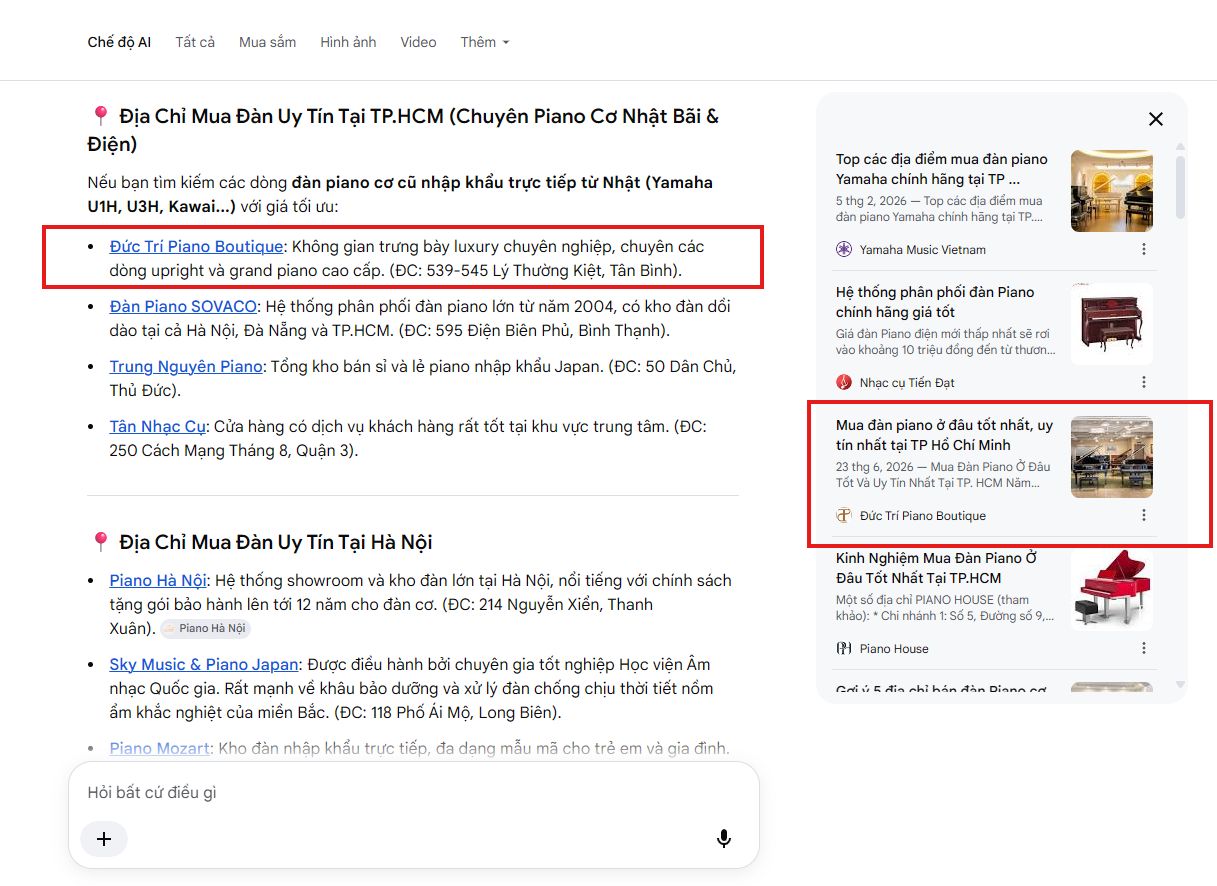This screenshot has width=1217, height=886.
Task: Switch to the Tất cả tab
Action: click(x=195, y=42)
